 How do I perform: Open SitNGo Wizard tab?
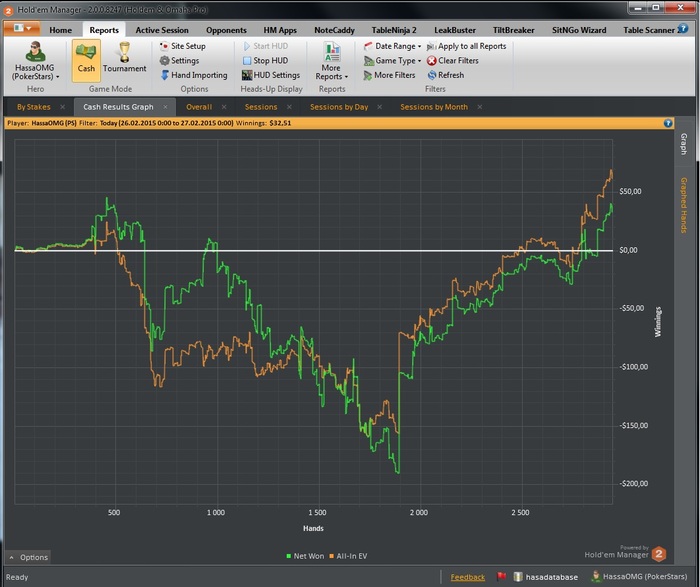[579, 30]
